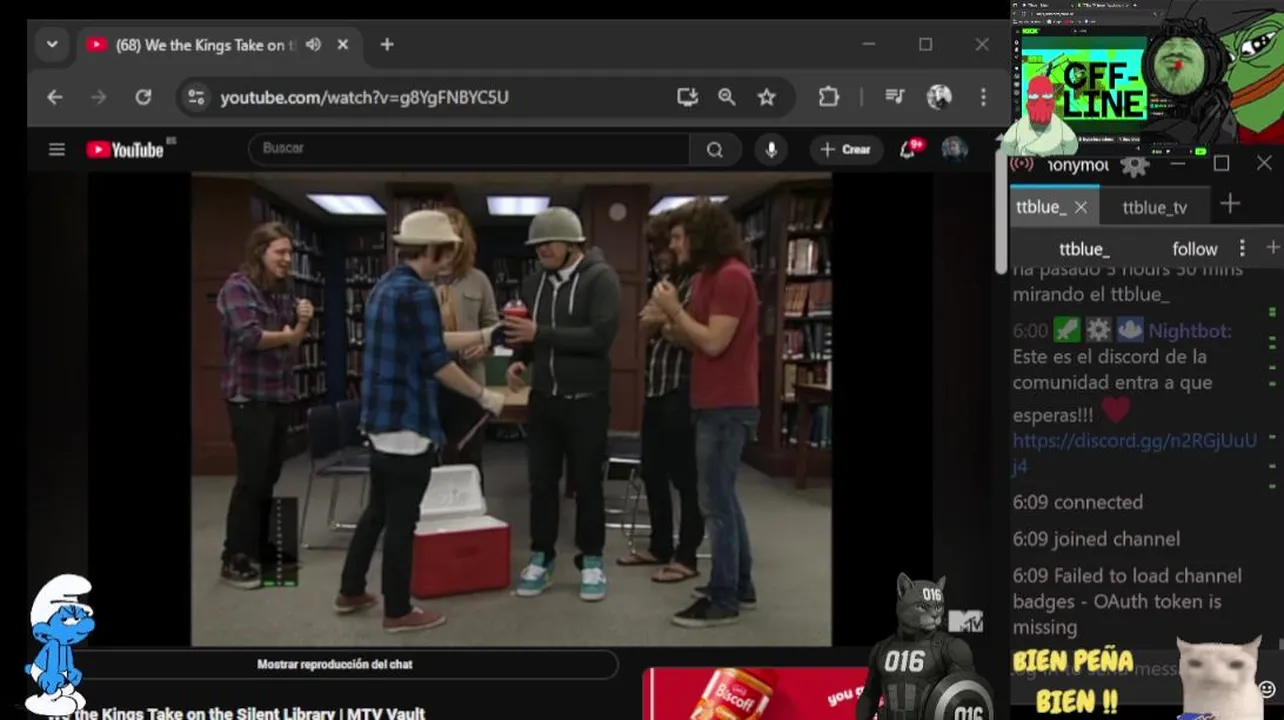Bookmark this page with the star
This screenshot has height=720, width=1284.
point(766,97)
